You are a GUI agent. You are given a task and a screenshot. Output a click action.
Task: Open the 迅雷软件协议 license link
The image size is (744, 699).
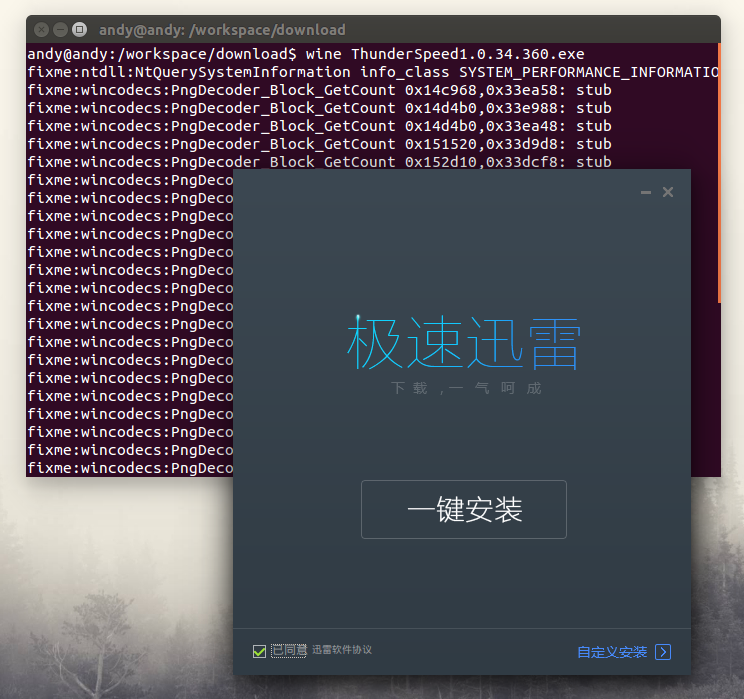(342, 650)
